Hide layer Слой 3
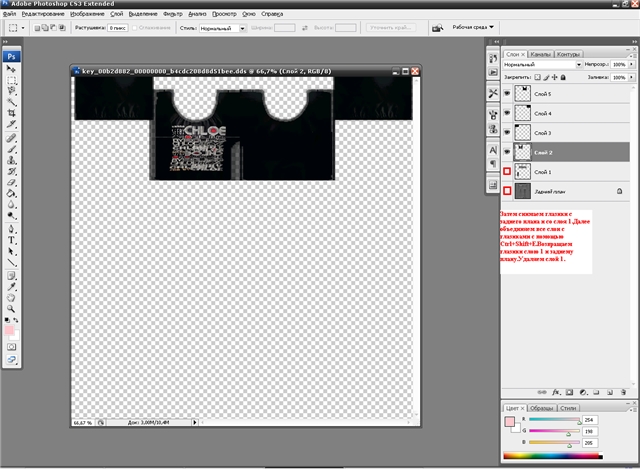 click(x=507, y=132)
